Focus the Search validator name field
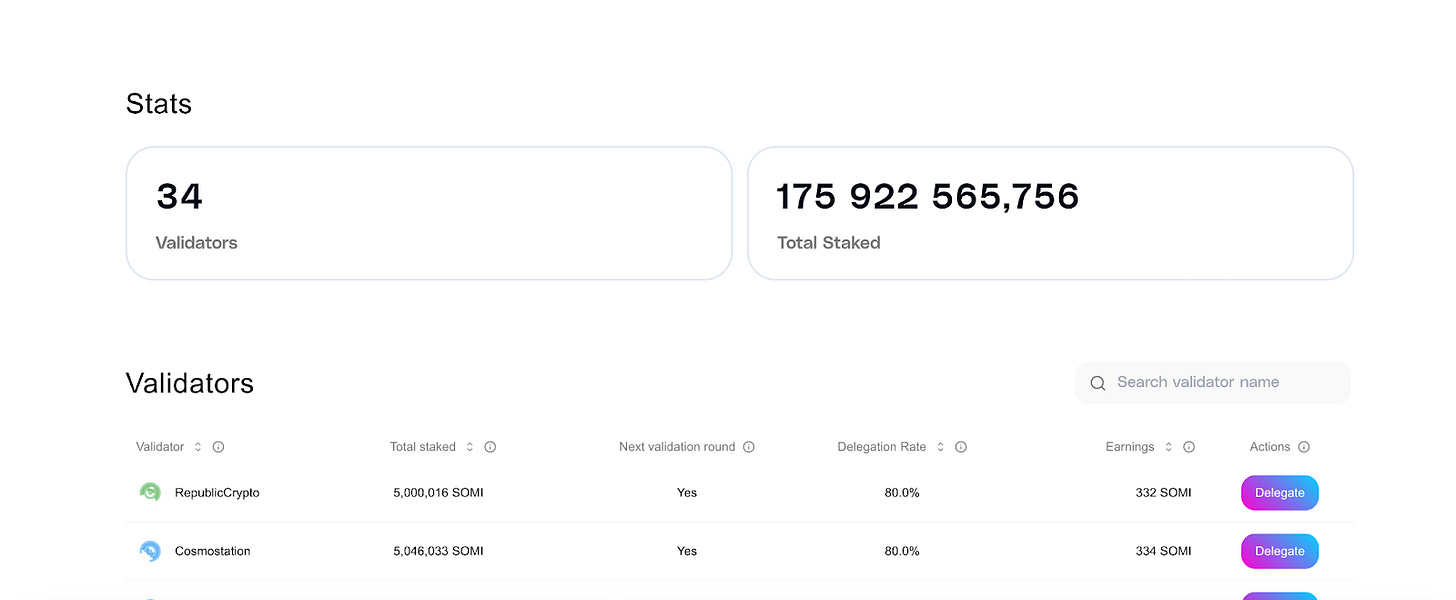This screenshot has height=600, width=1456. click(x=1212, y=383)
